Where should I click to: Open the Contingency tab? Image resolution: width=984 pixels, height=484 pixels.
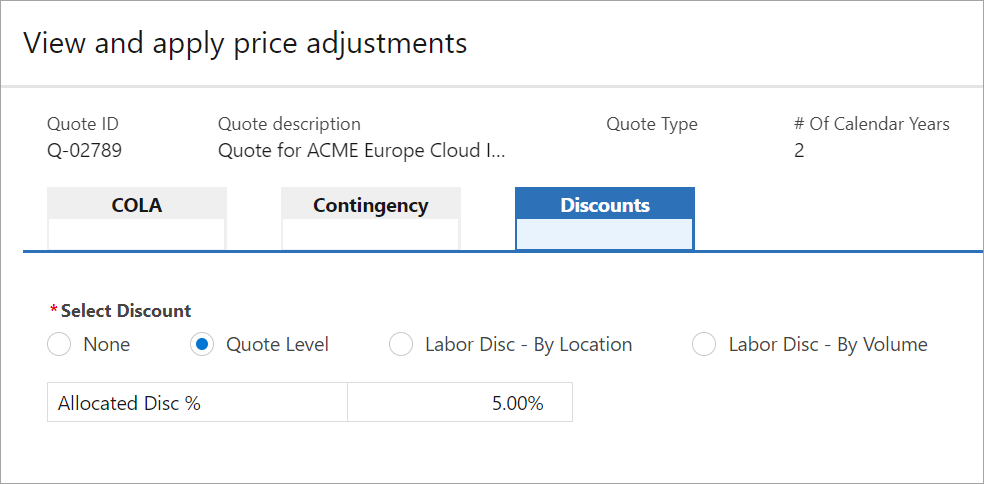point(370,205)
